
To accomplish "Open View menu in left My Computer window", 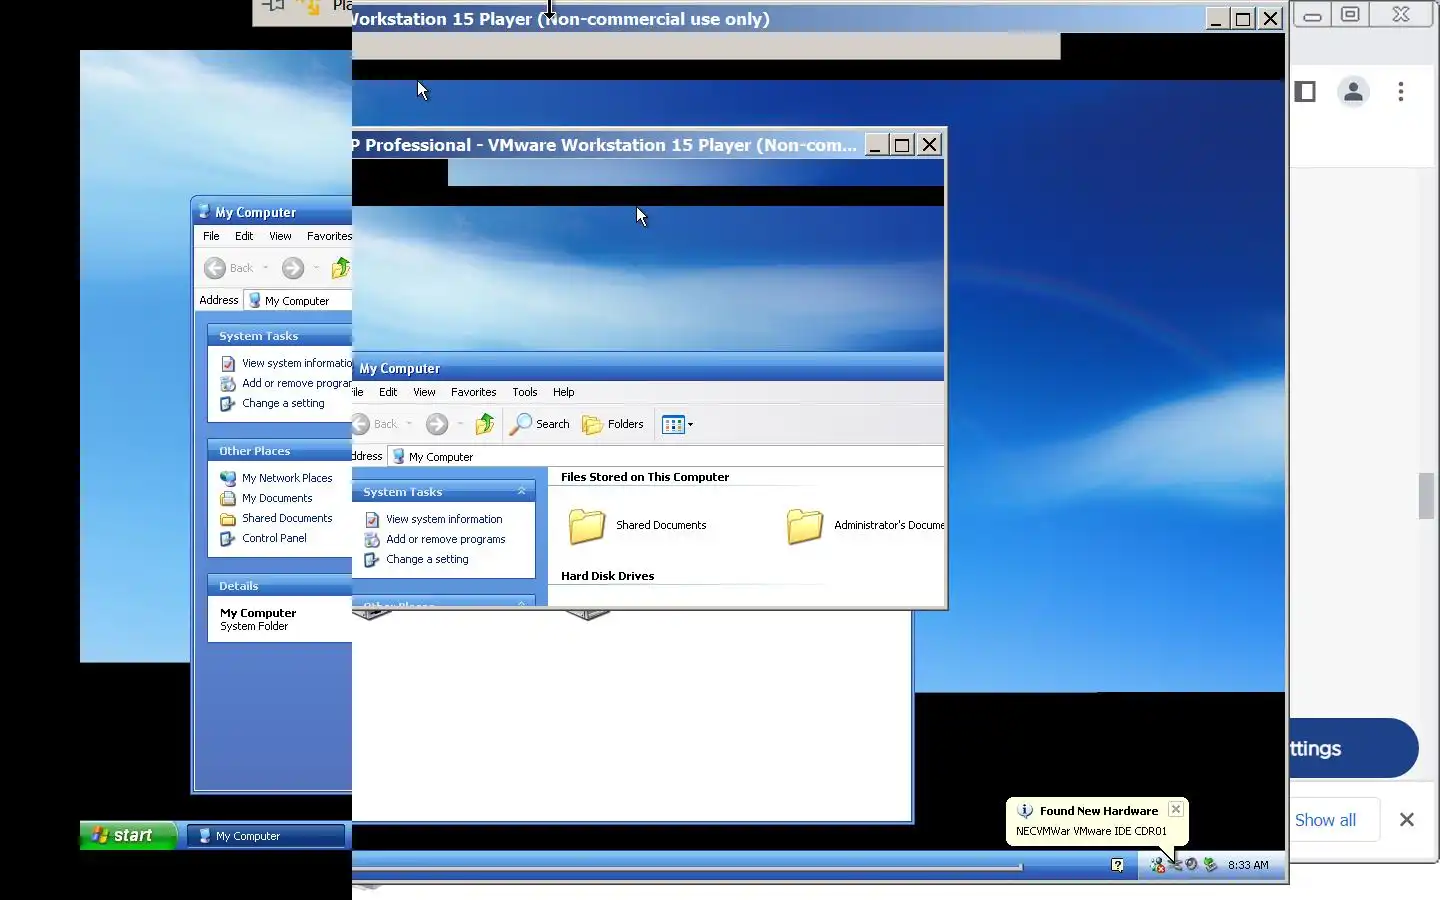I will point(280,236).
